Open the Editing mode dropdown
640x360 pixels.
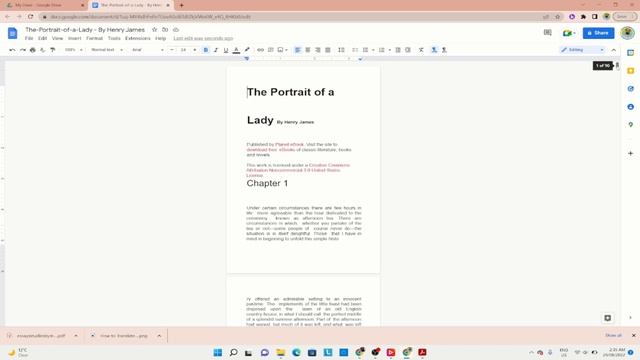(x=582, y=50)
